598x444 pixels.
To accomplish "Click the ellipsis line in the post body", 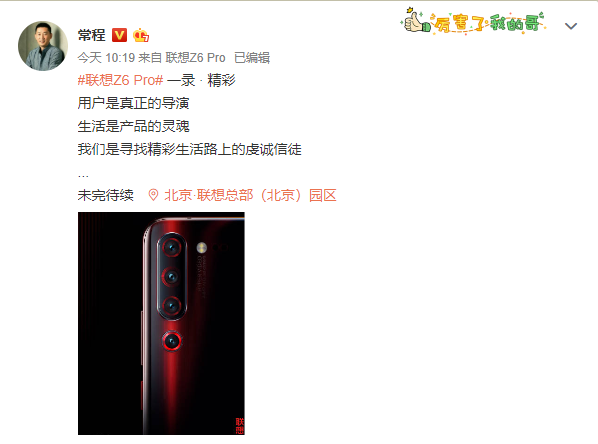I will (83, 176).
